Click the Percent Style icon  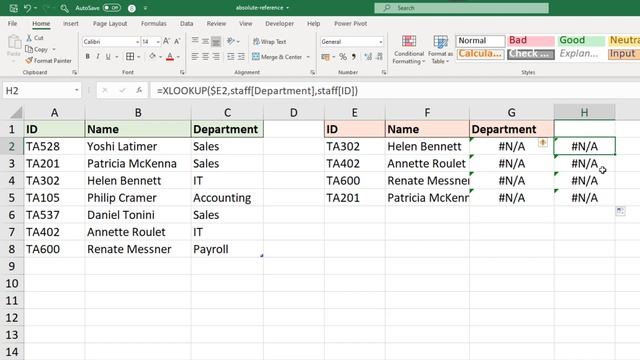tap(343, 57)
